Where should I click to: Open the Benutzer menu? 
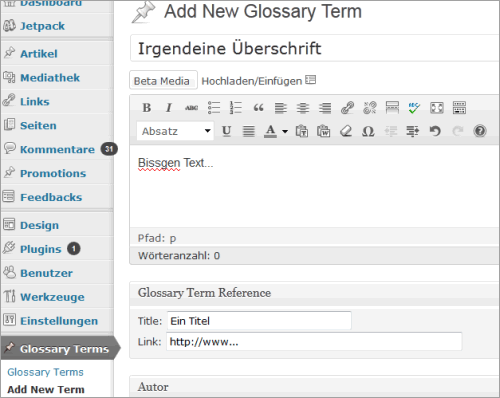(x=46, y=273)
